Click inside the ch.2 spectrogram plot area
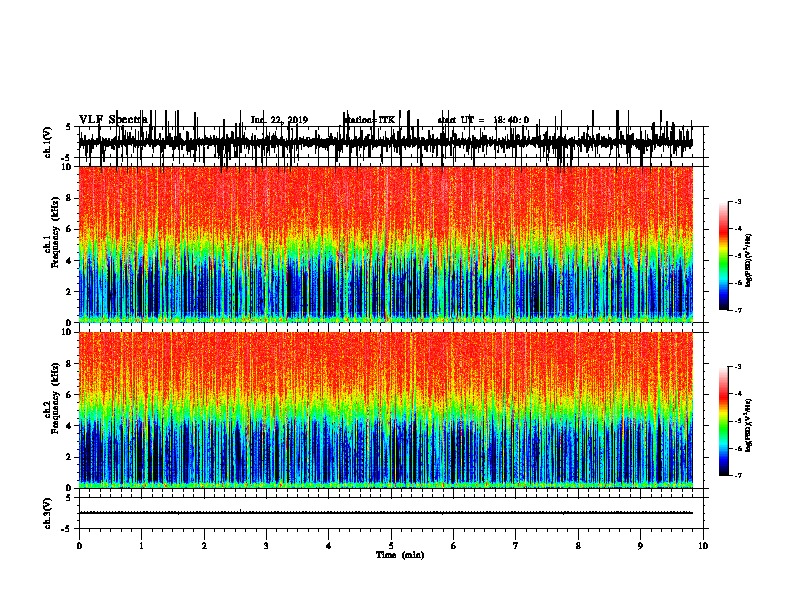This screenshot has width=792, height=612. (x=385, y=410)
